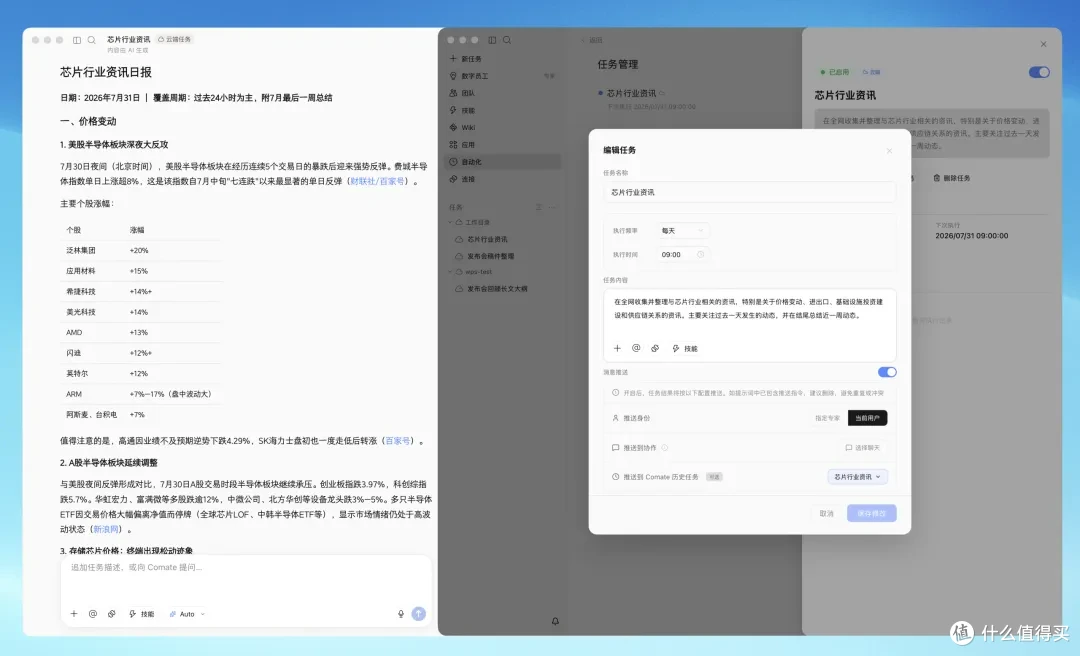Open 数字员工 in the sidebar
This screenshot has width=1080, height=656.
coord(503,76)
